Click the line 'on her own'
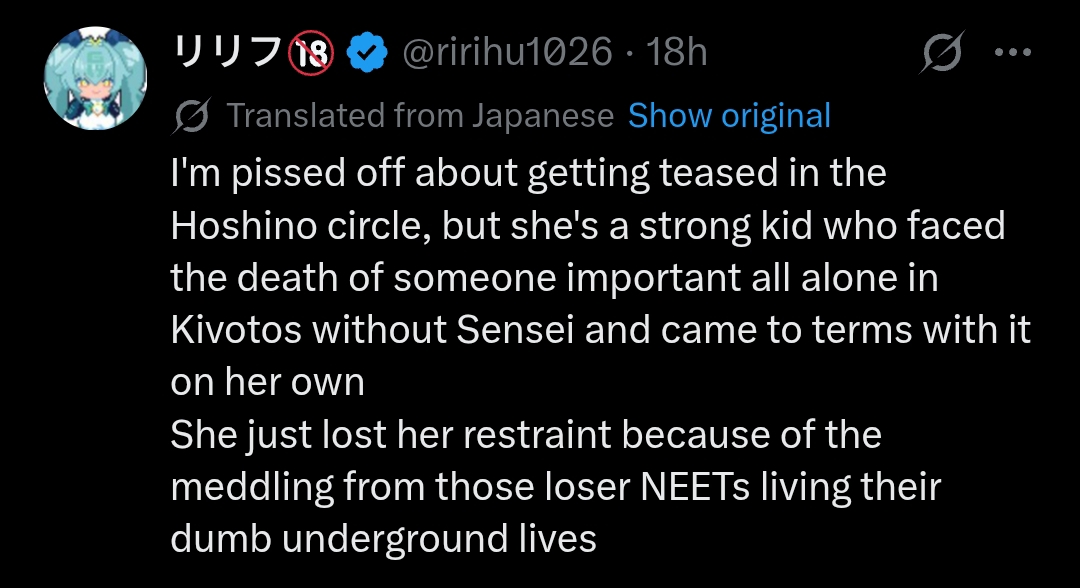This screenshot has height=588, width=1080. coord(267,383)
